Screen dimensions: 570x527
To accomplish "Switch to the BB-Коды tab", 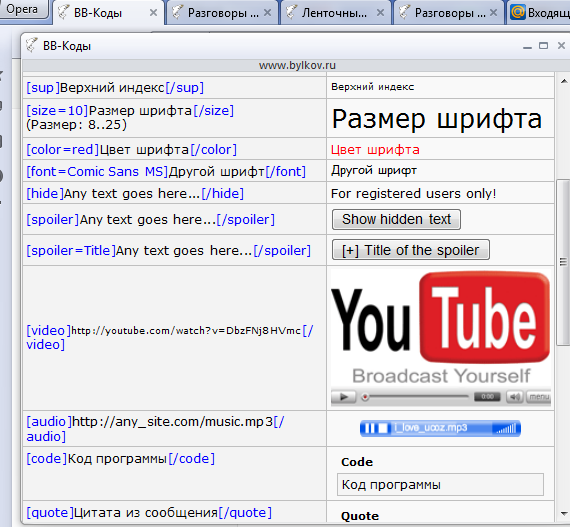I will click(x=108, y=13).
